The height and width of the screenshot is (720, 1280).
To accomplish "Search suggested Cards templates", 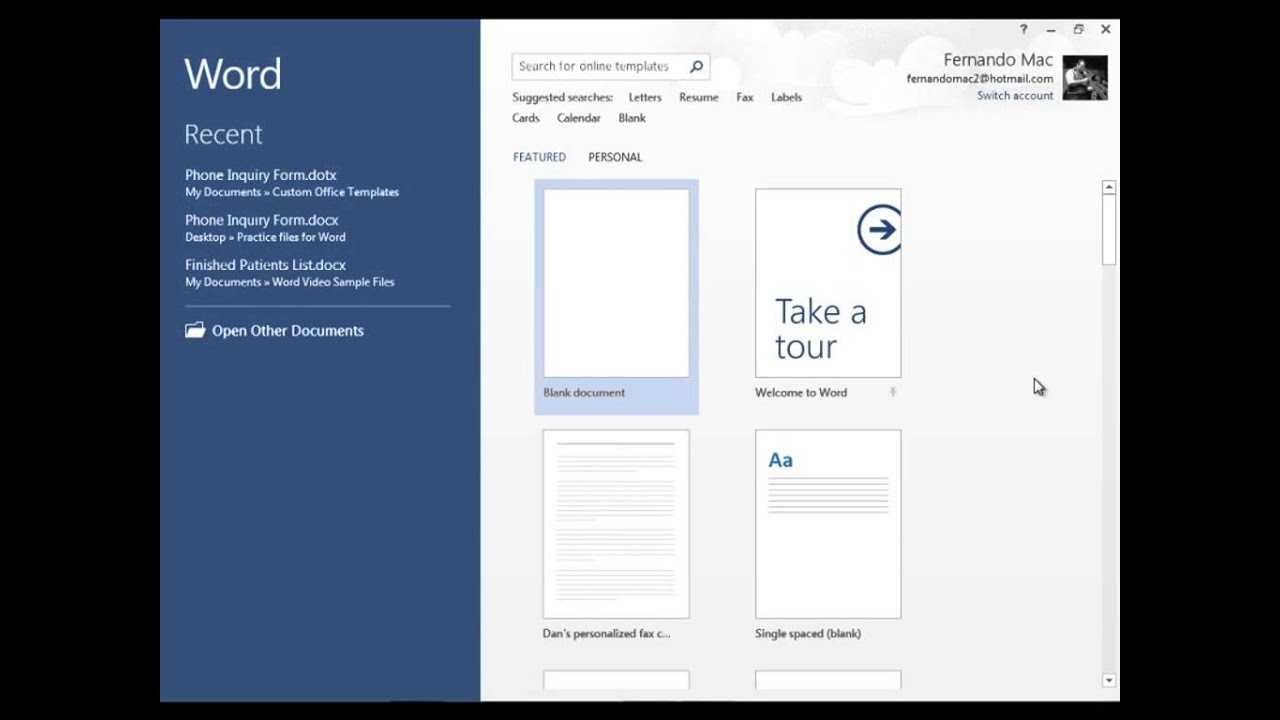I will point(526,118).
